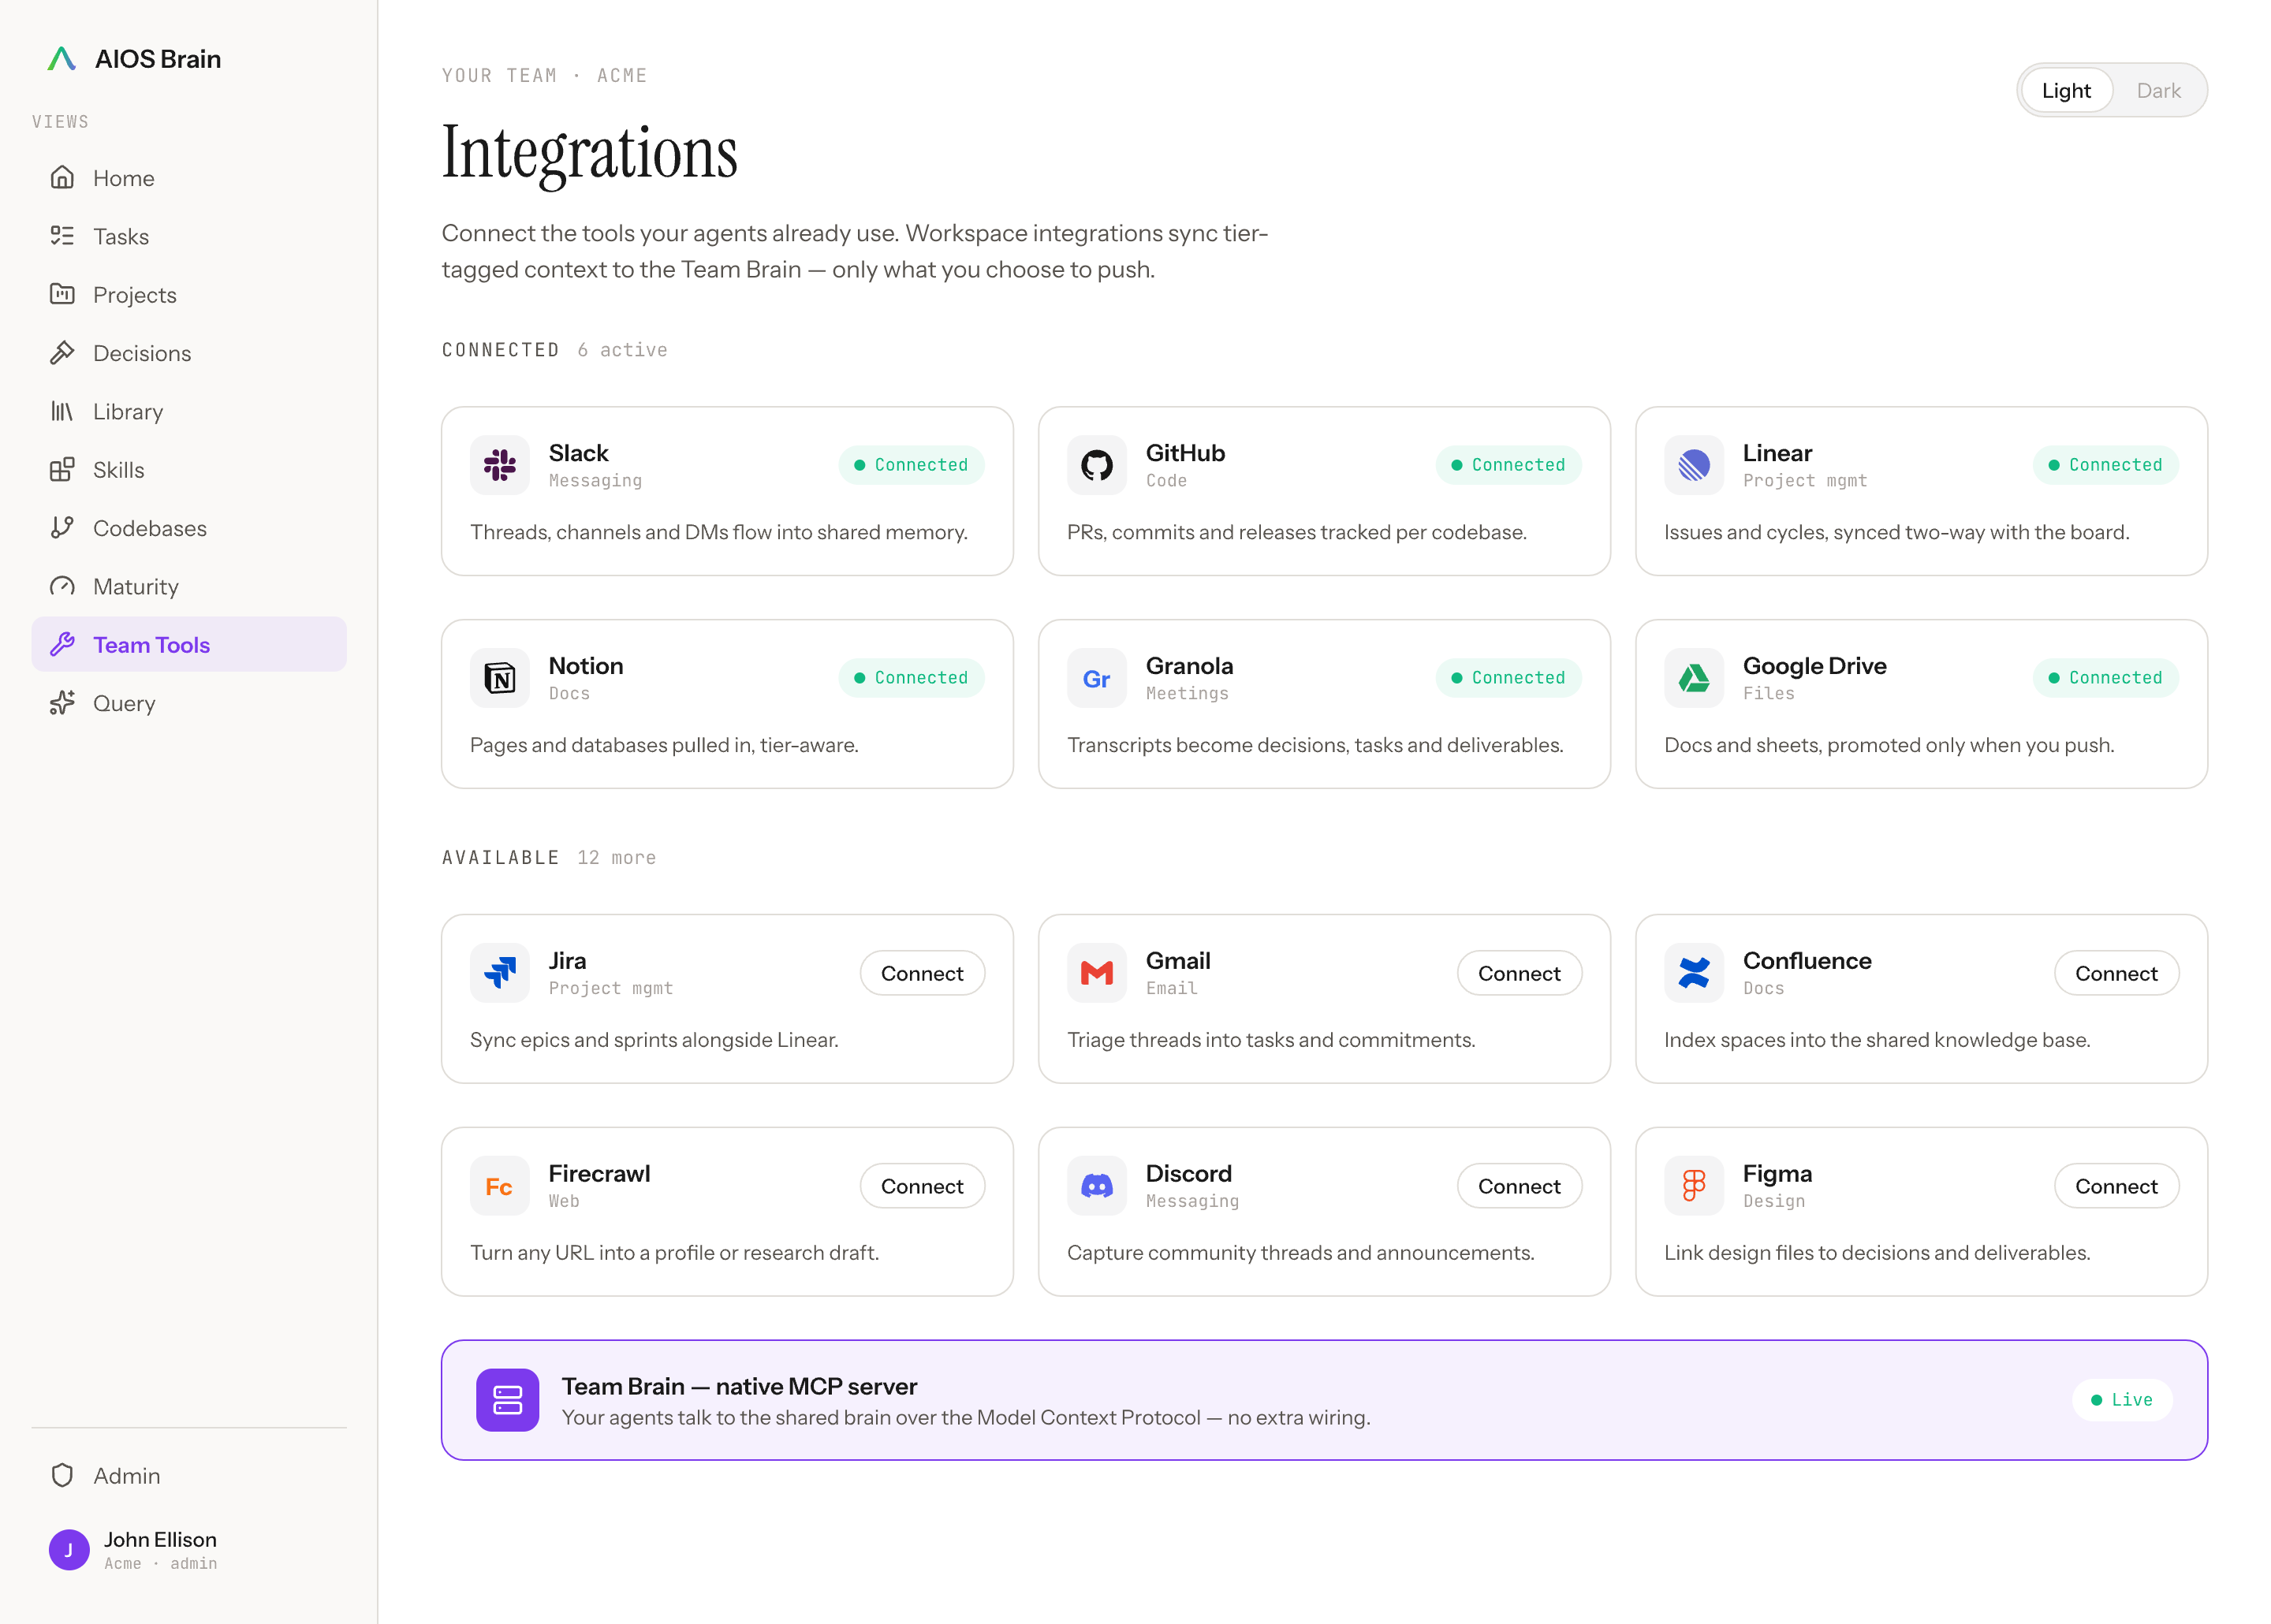Screen dimensions: 2271x1624
Task: Click the Skills blocks icon
Action: click(x=62, y=469)
